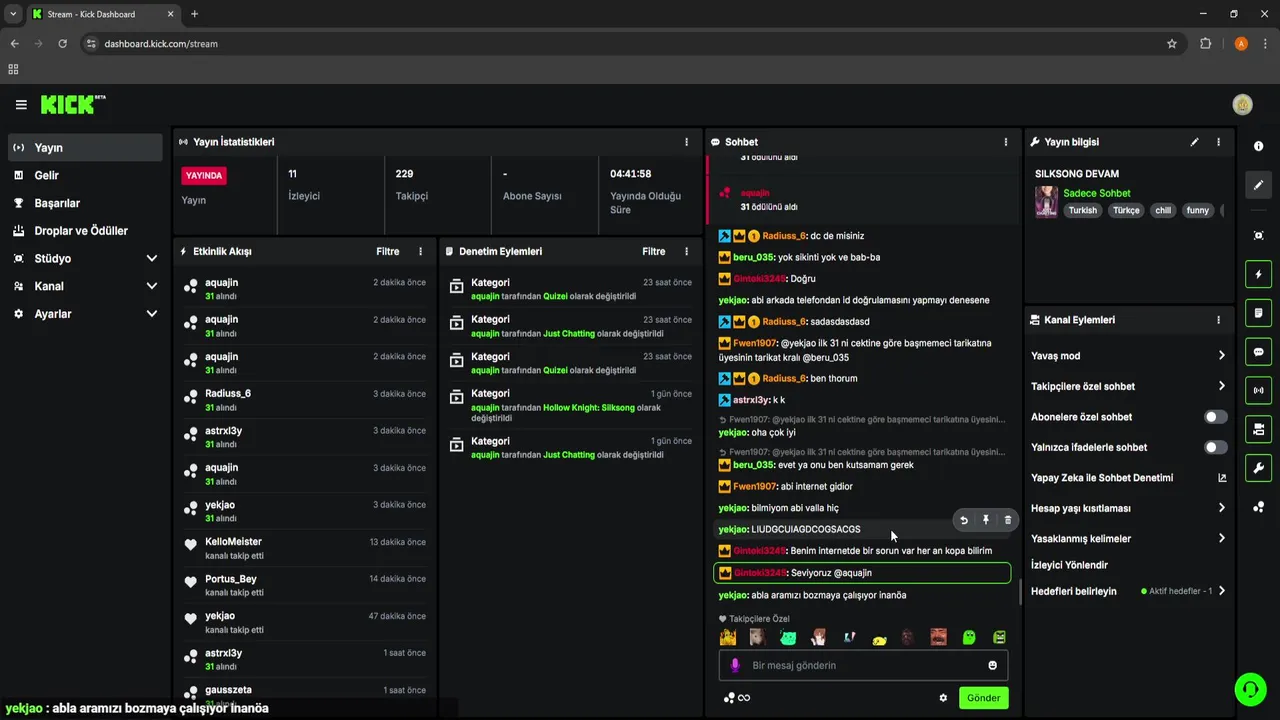Open the Filtre dropdown in Etkinlik Akışı
This screenshot has width=1280, height=720.
pos(387,251)
